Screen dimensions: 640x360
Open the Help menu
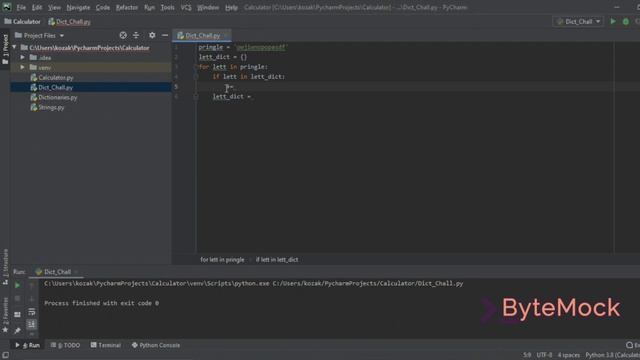pos(231,7)
